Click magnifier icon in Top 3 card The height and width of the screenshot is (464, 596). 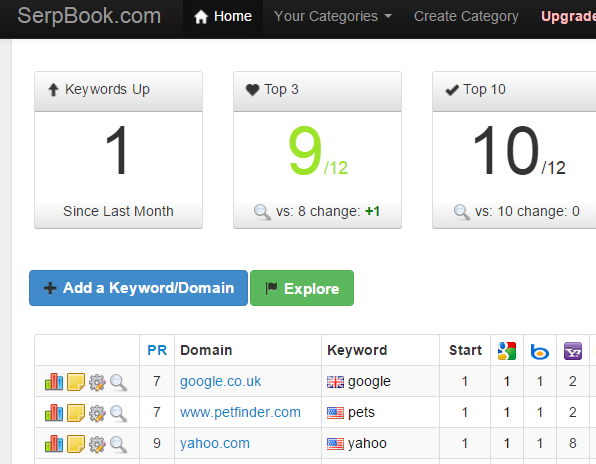tap(262, 212)
